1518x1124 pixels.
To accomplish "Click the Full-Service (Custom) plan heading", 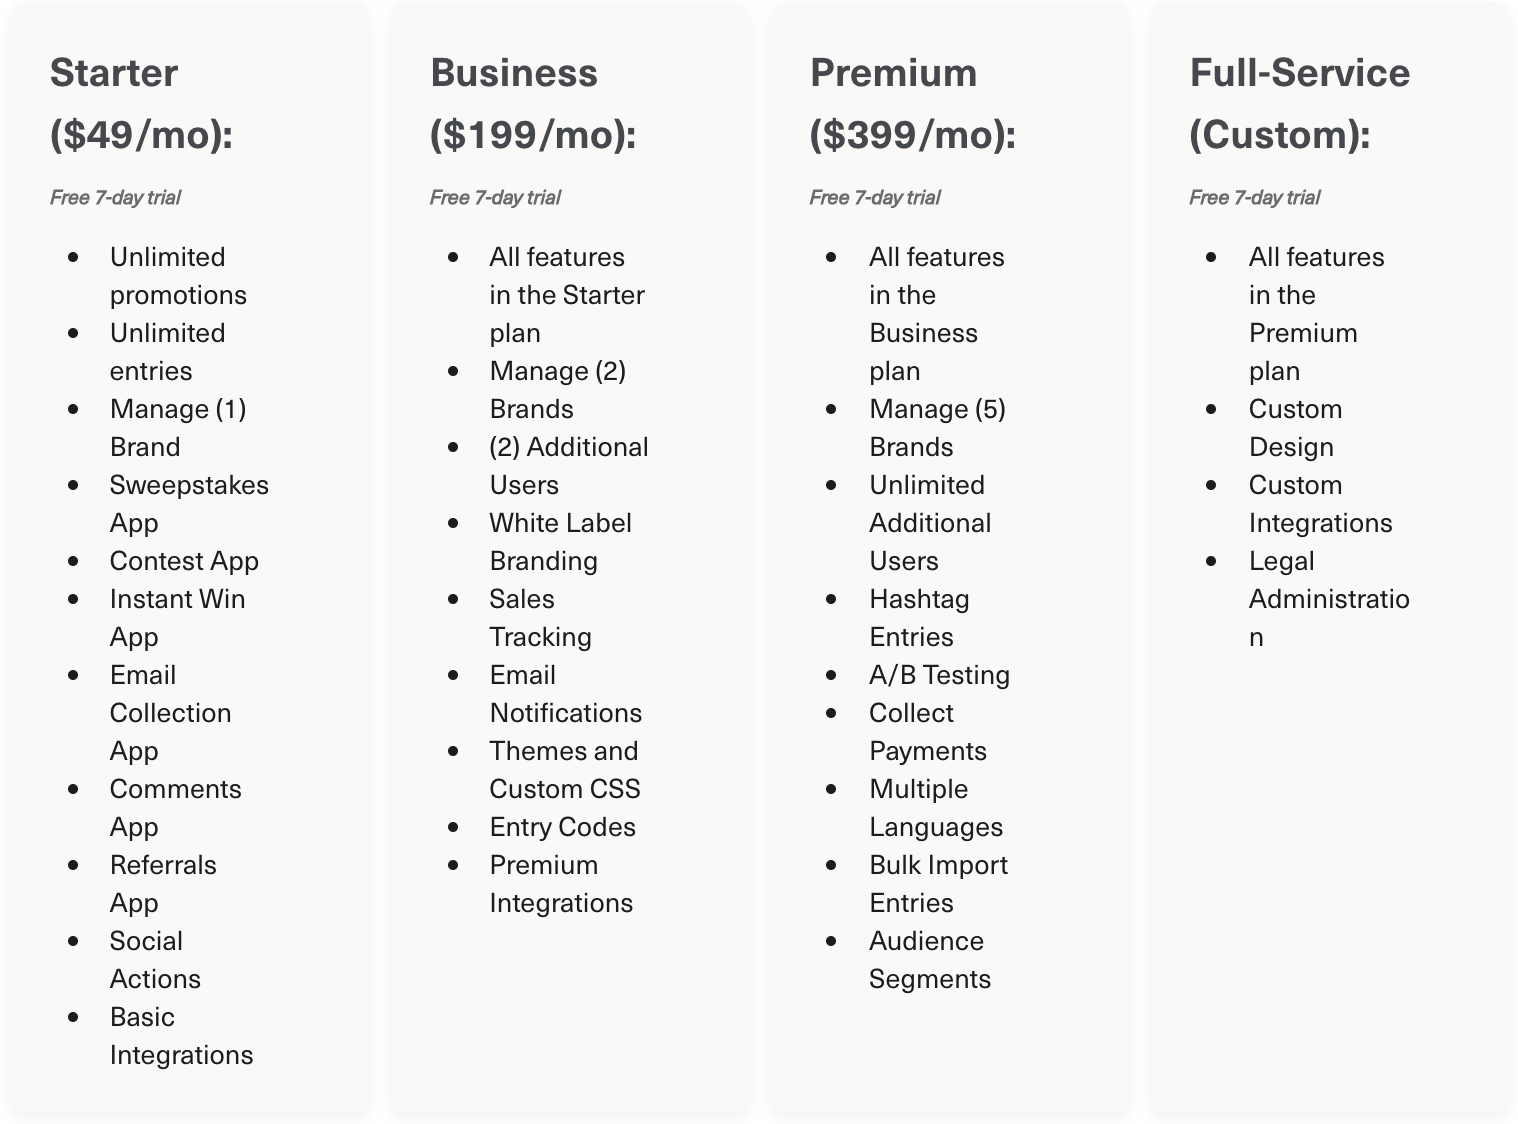I will (1299, 103).
